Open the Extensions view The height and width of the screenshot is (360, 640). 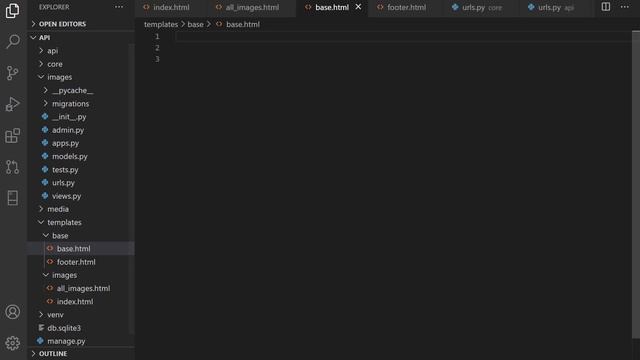(13, 136)
